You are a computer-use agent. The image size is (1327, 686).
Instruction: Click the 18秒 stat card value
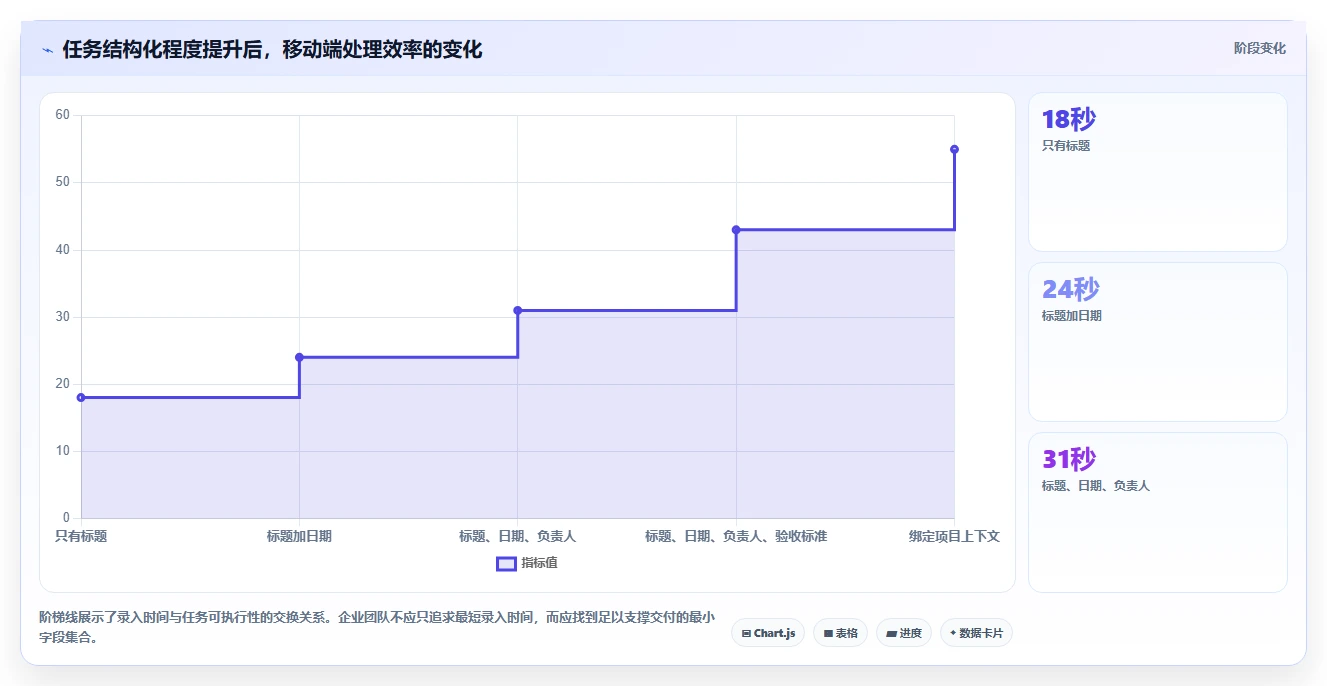coord(1069,120)
